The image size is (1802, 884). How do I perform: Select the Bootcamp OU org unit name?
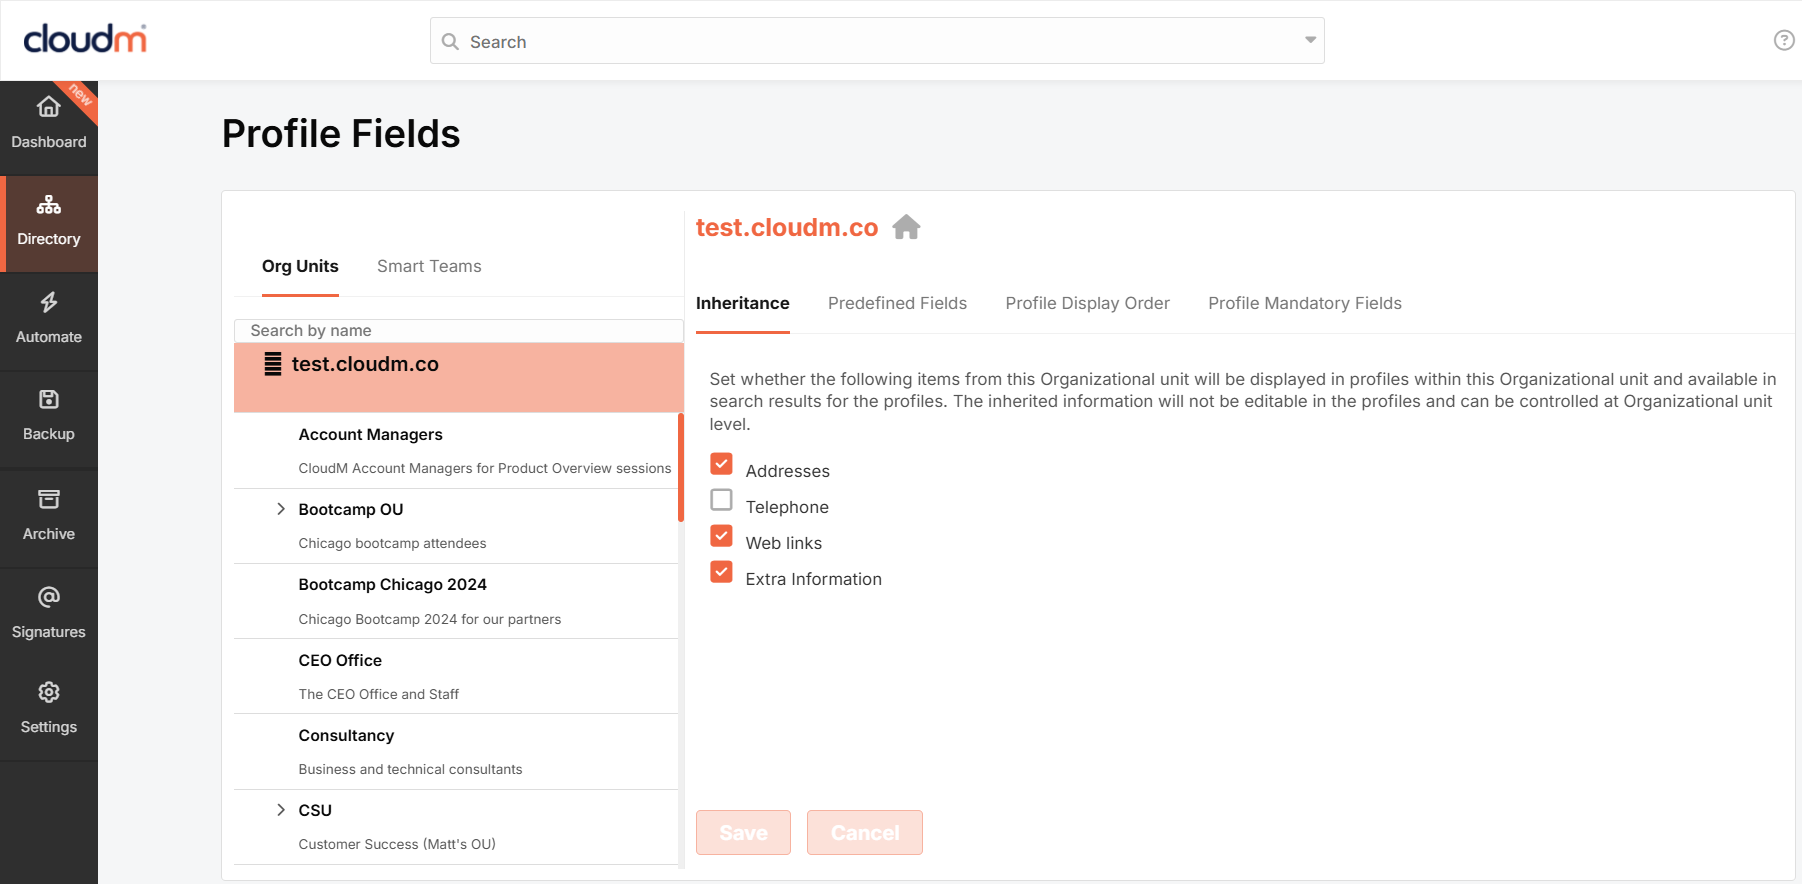pyautogui.click(x=350, y=509)
